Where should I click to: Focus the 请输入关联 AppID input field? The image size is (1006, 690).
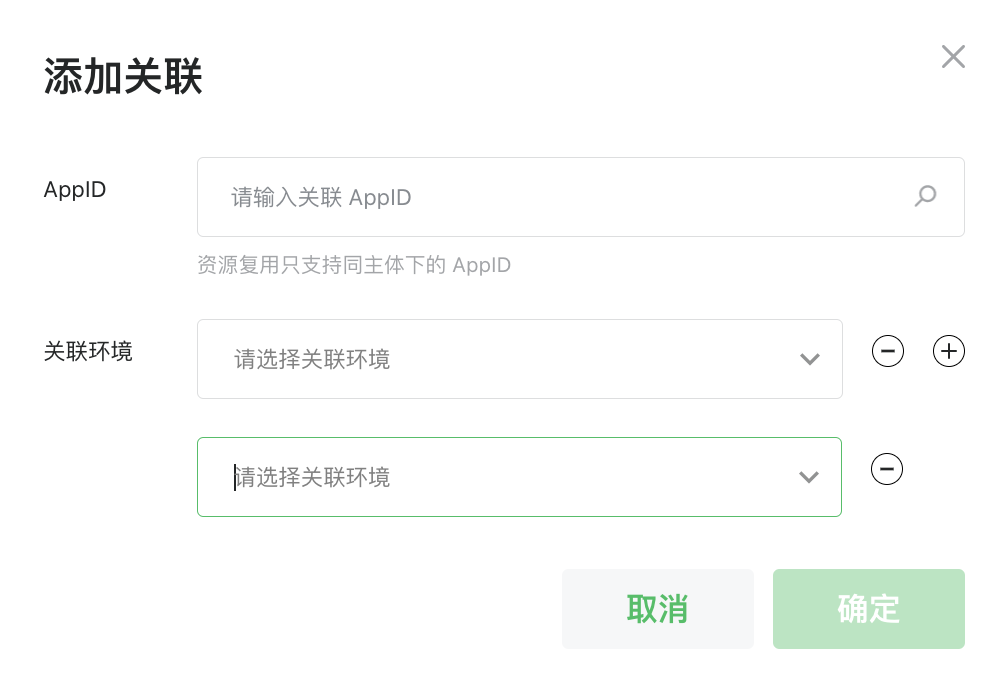581,197
